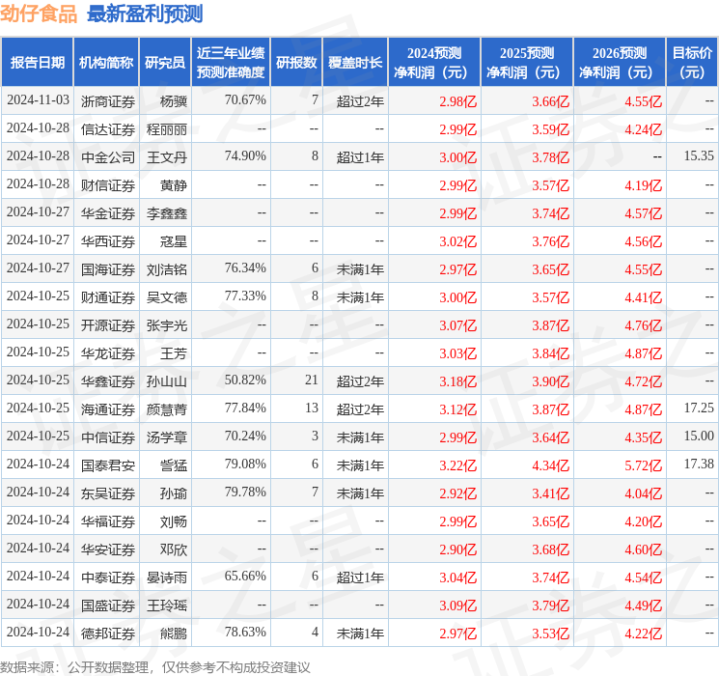Click 华龙证券 institution cell
Image resolution: width=719 pixels, height=676 pixels.
(108, 354)
